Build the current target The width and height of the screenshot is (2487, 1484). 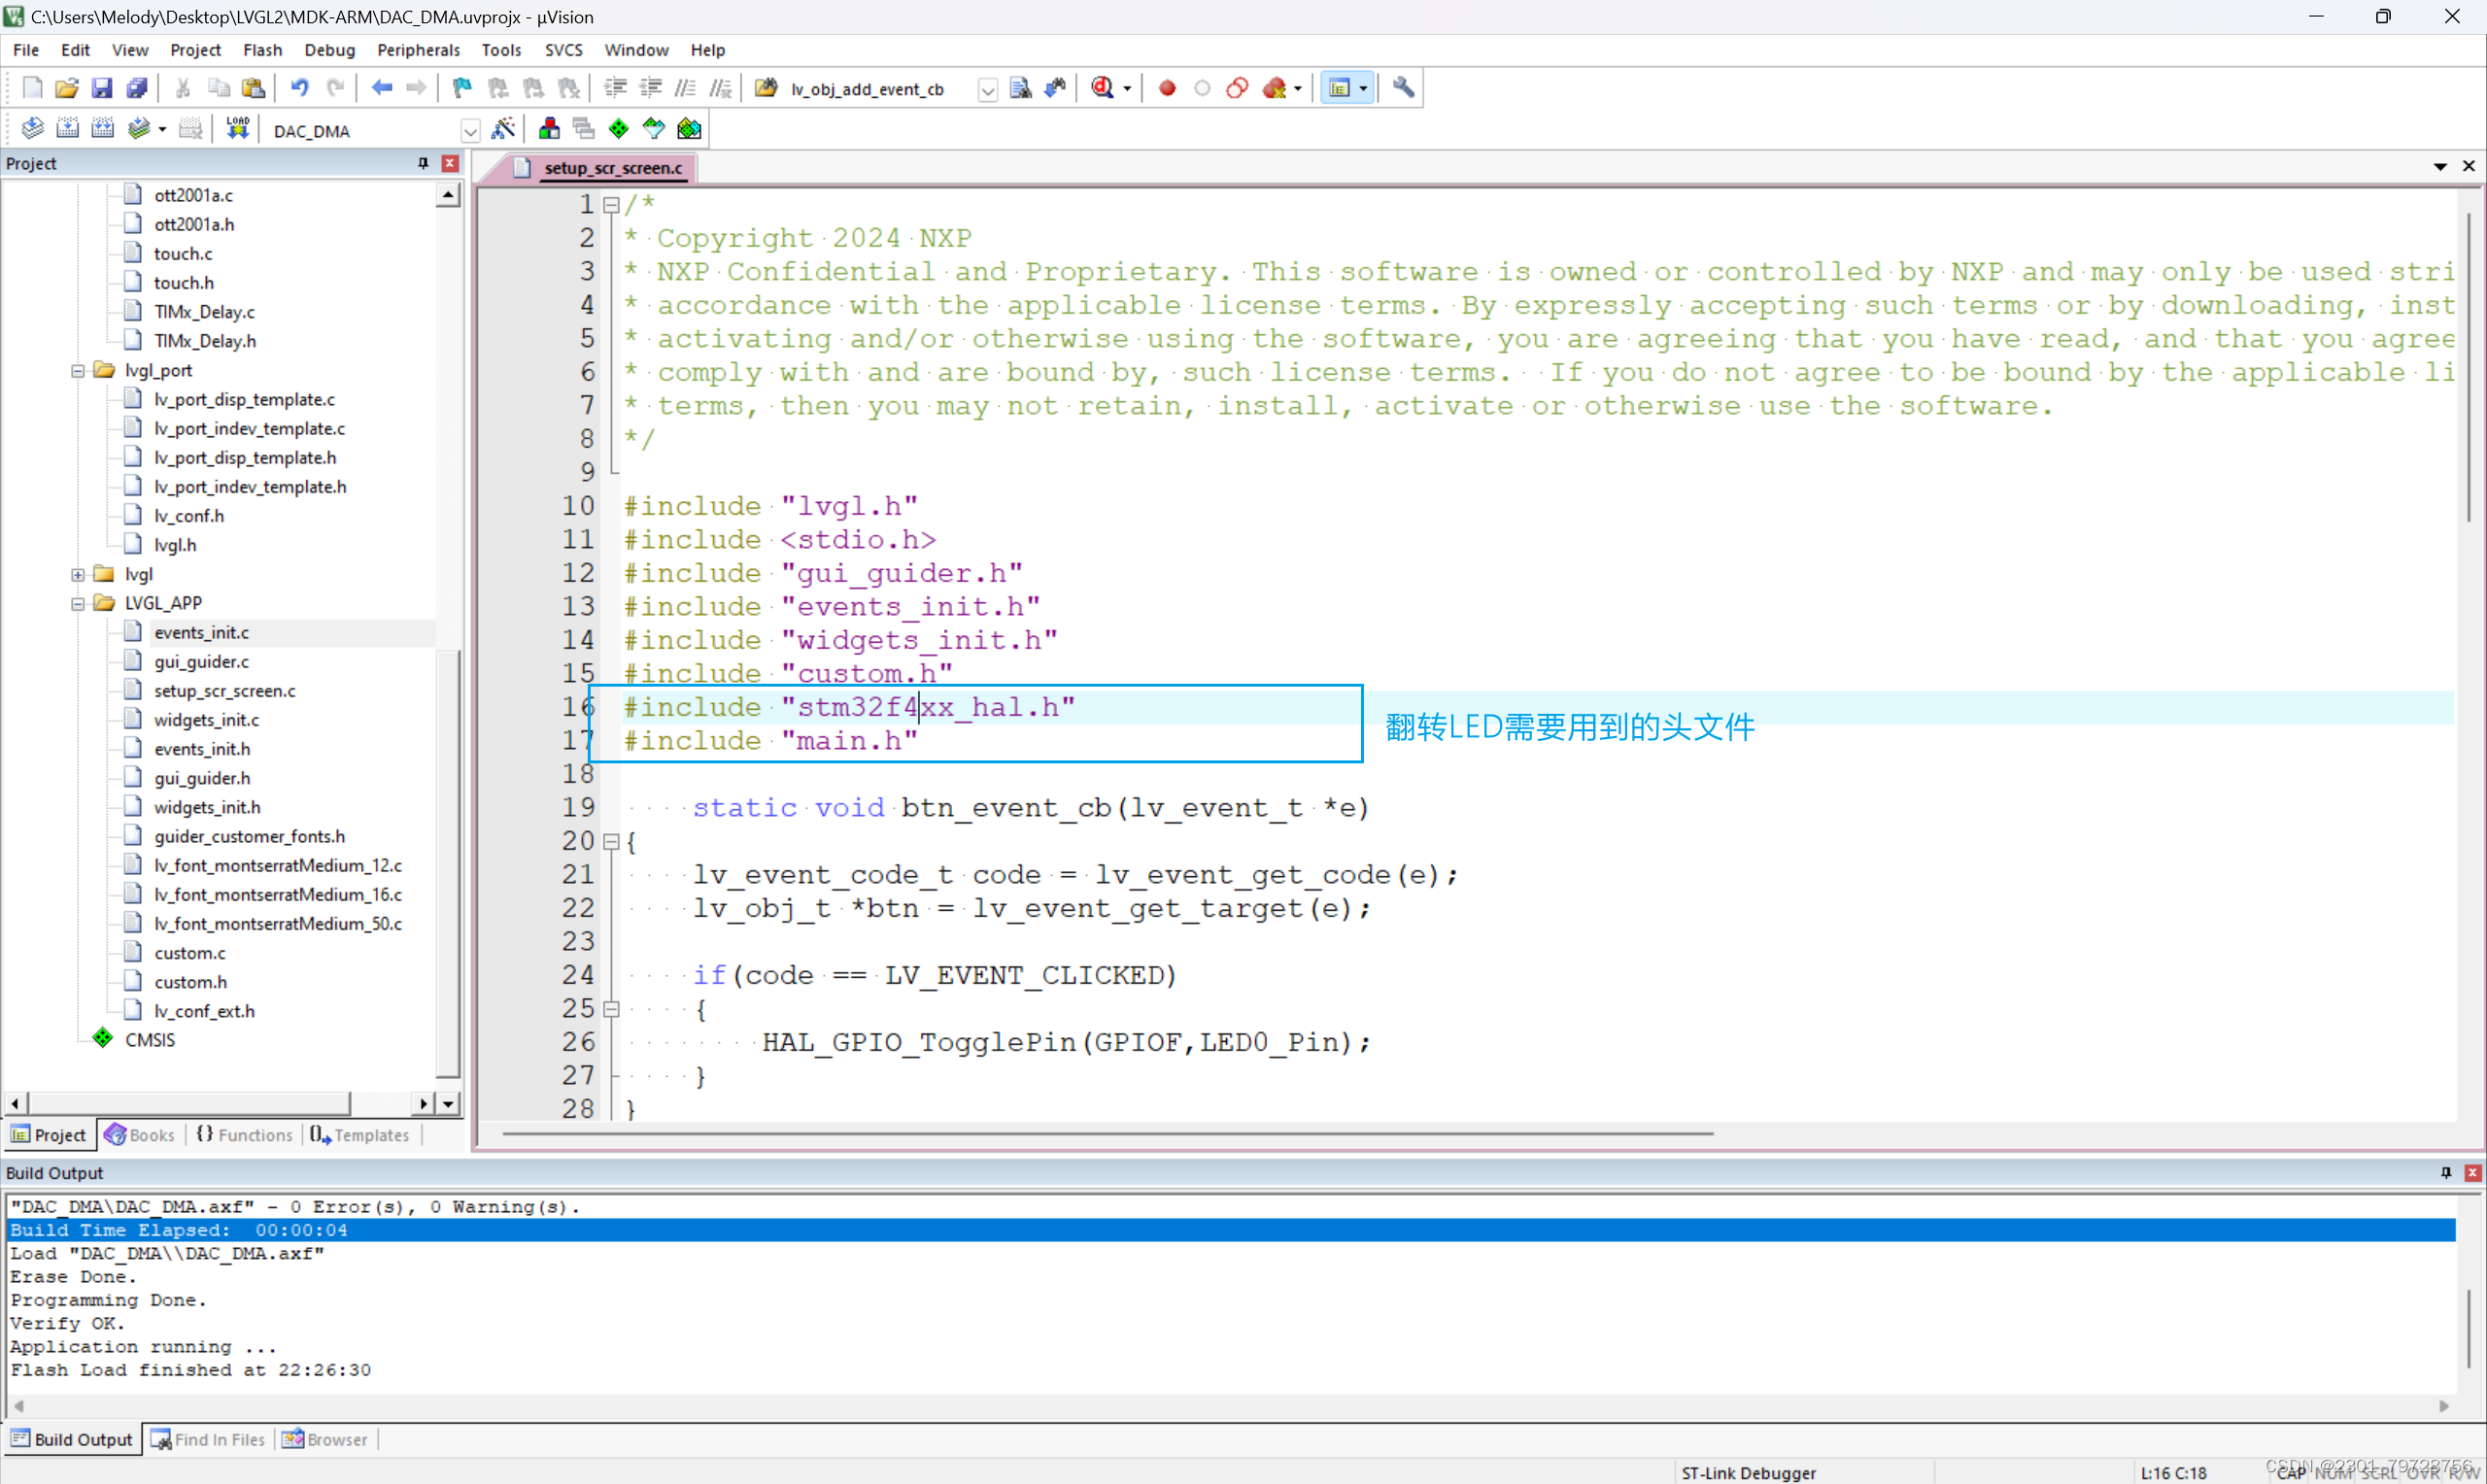coord(68,127)
